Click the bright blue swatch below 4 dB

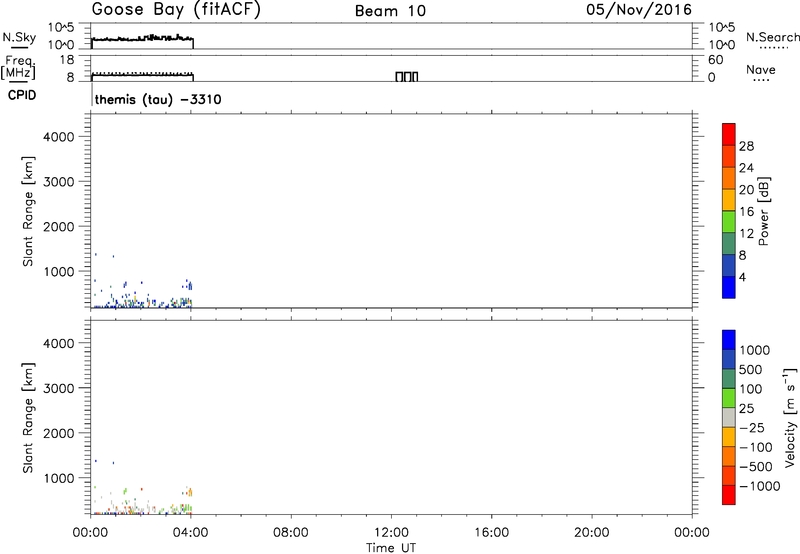(x=729, y=287)
